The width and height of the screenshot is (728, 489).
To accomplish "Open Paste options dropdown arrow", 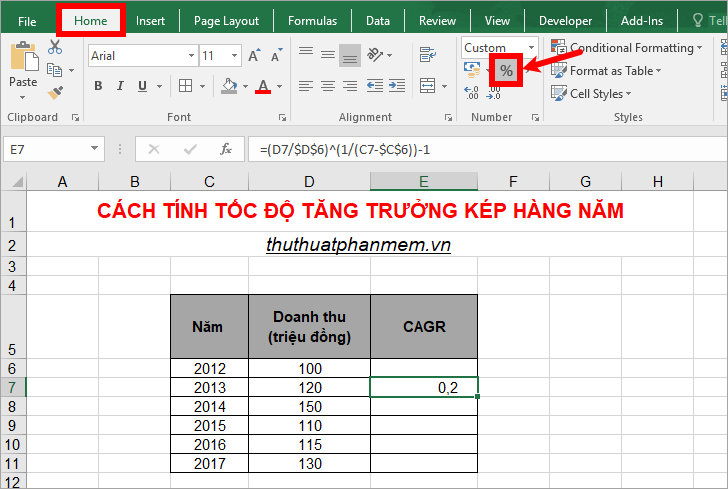I will pos(22,98).
